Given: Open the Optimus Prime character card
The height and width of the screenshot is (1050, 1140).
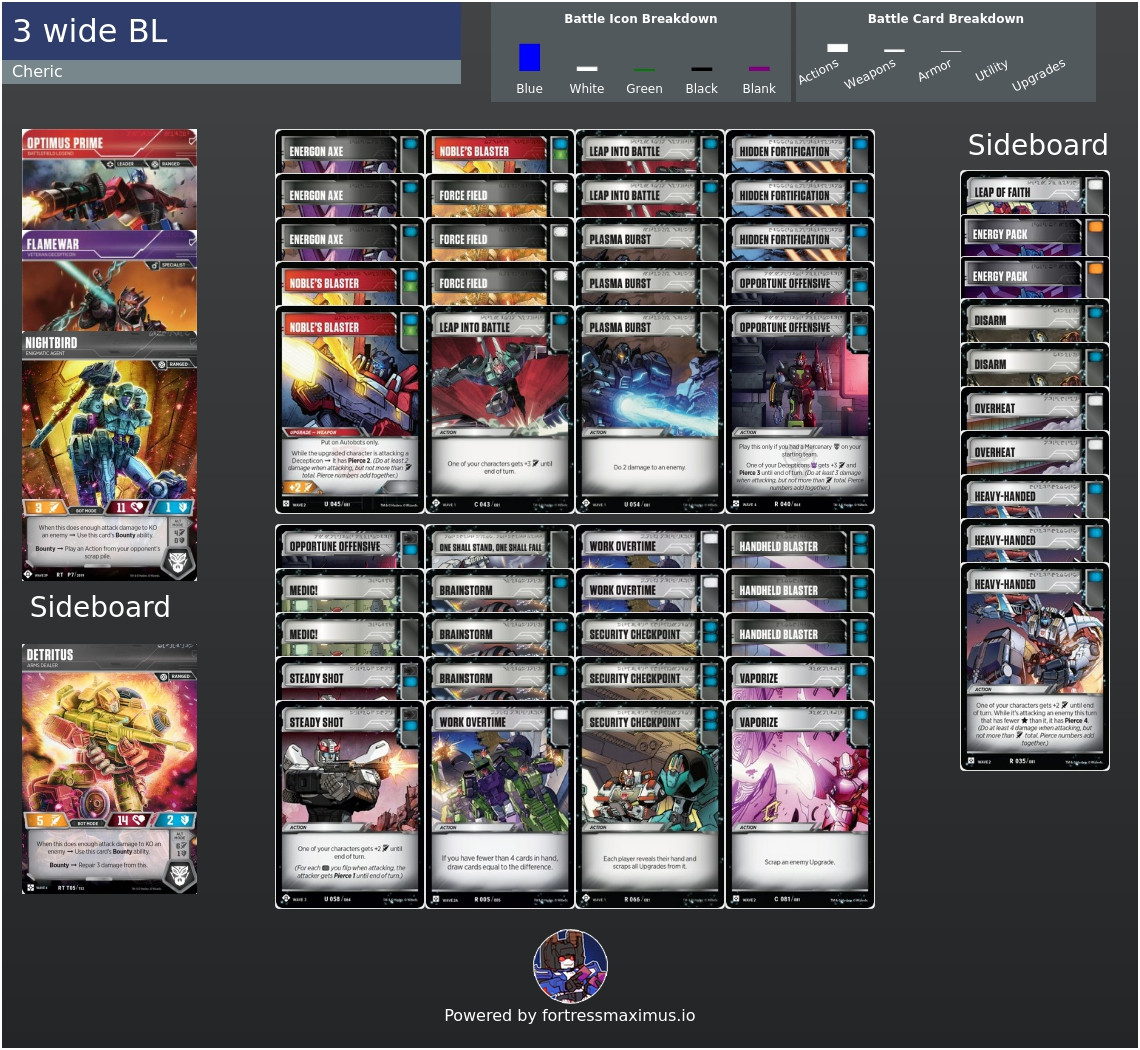Looking at the screenshot, I should [109, 179].
